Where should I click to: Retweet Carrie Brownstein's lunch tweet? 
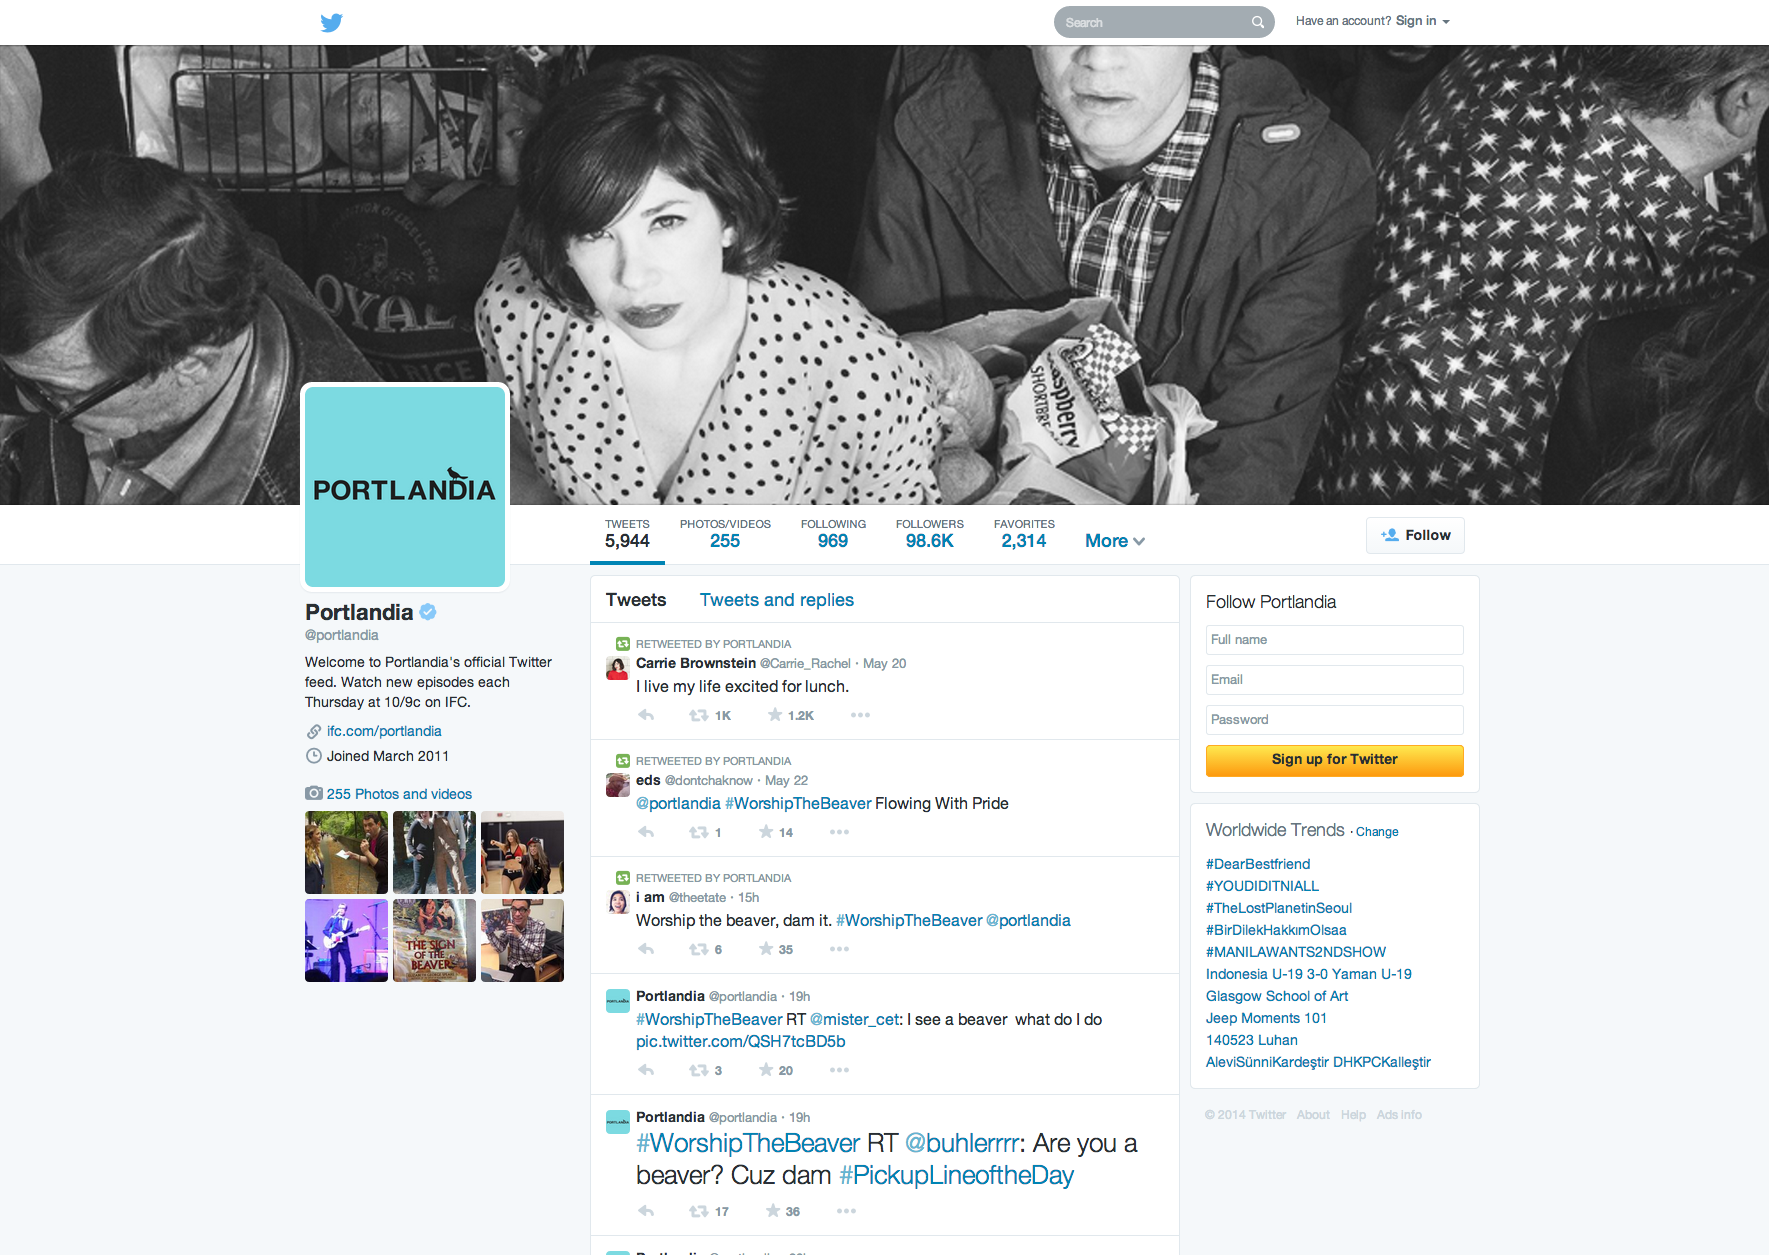[699, 715]
